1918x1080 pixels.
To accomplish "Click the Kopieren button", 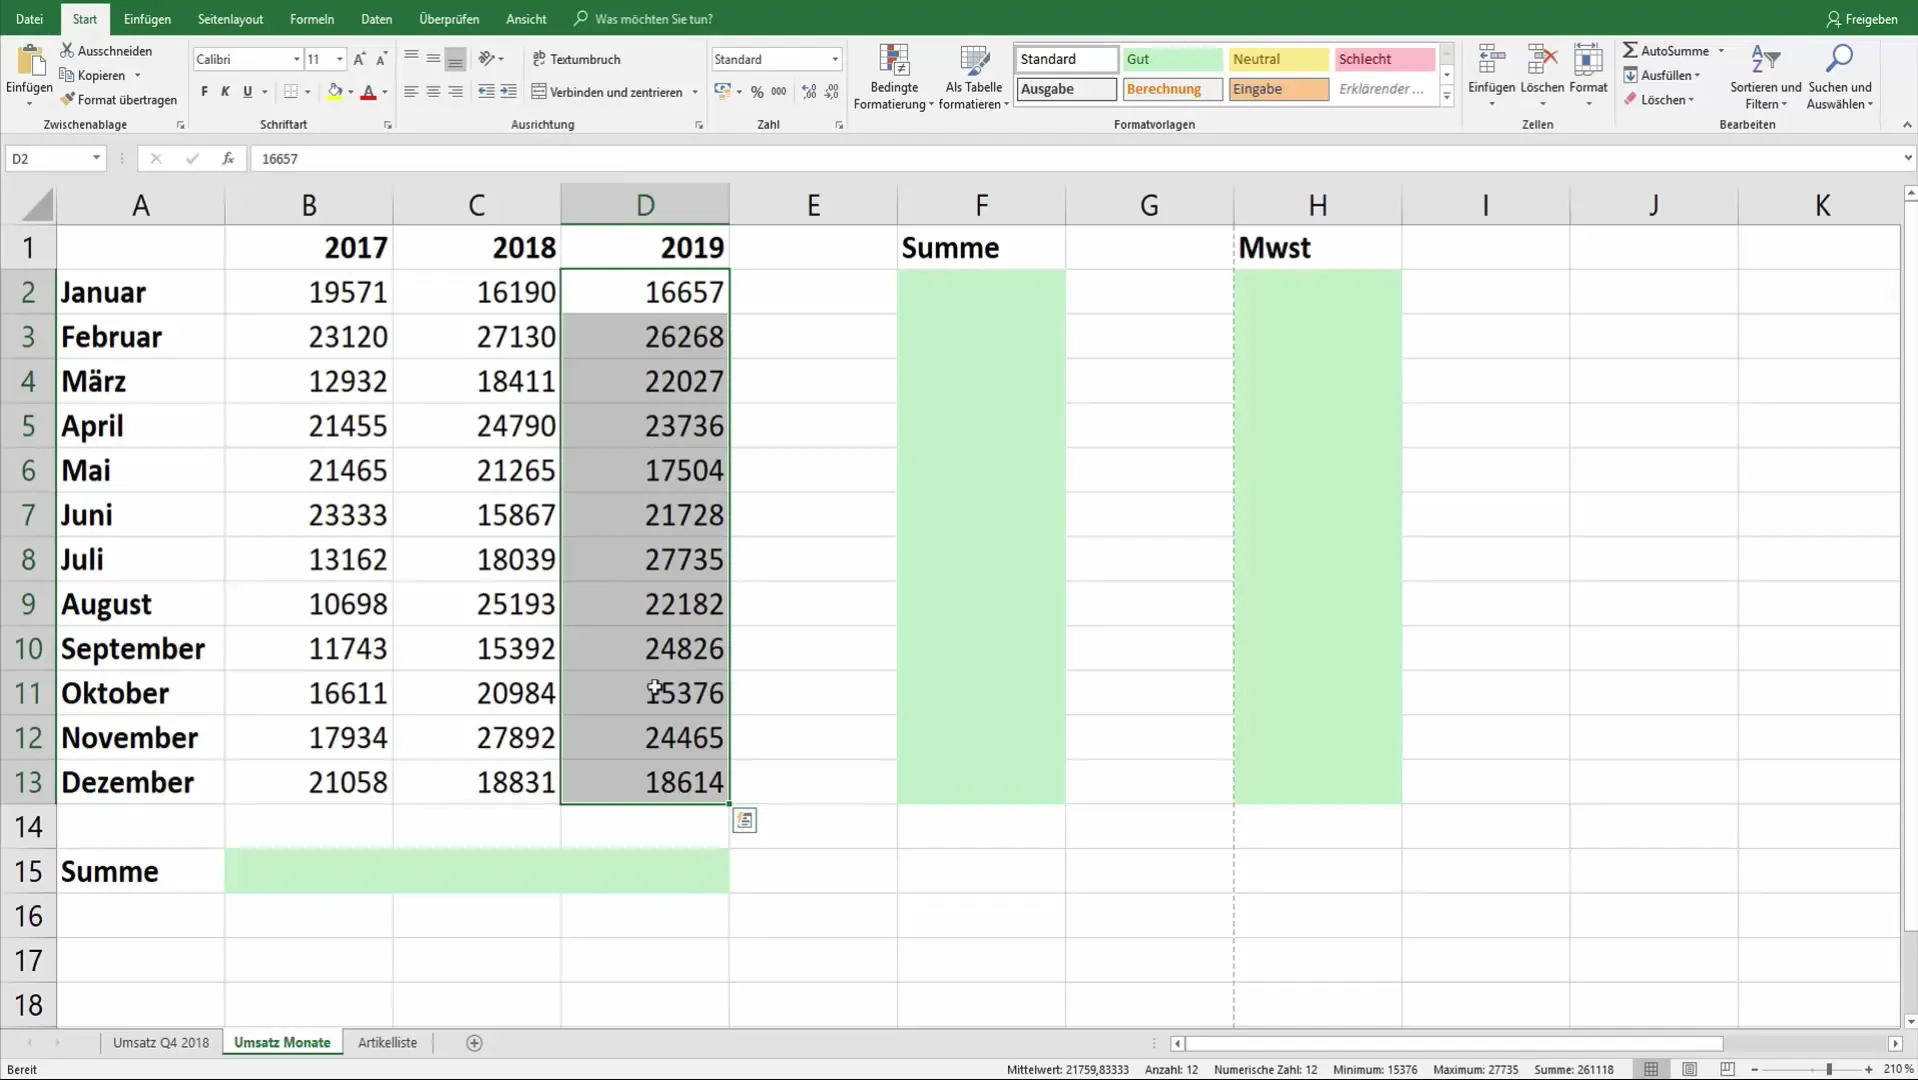I will 93,75.
